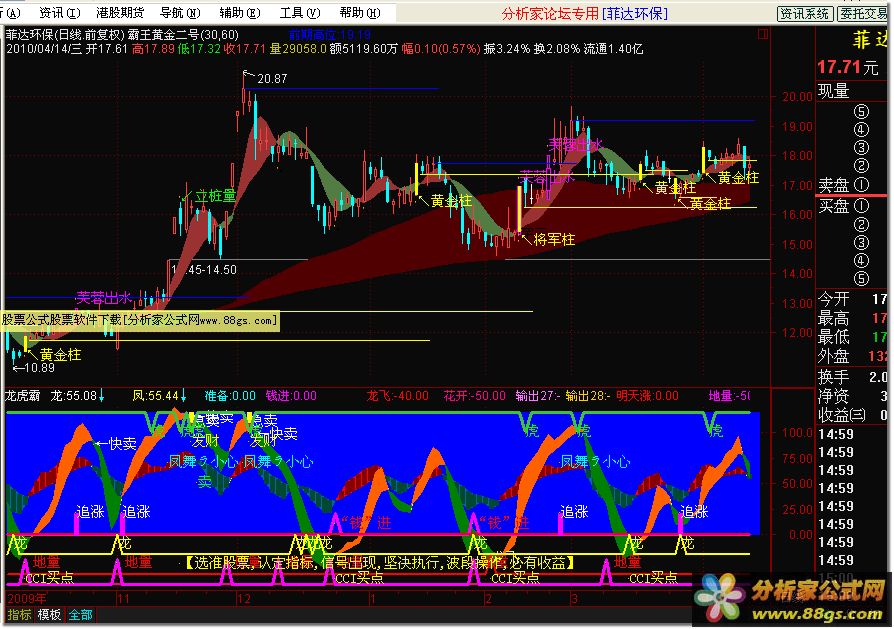This screenshot has height=629, width=894.
Task: Click buy-level circle ③ below 买盘
Action: [861, 243]
